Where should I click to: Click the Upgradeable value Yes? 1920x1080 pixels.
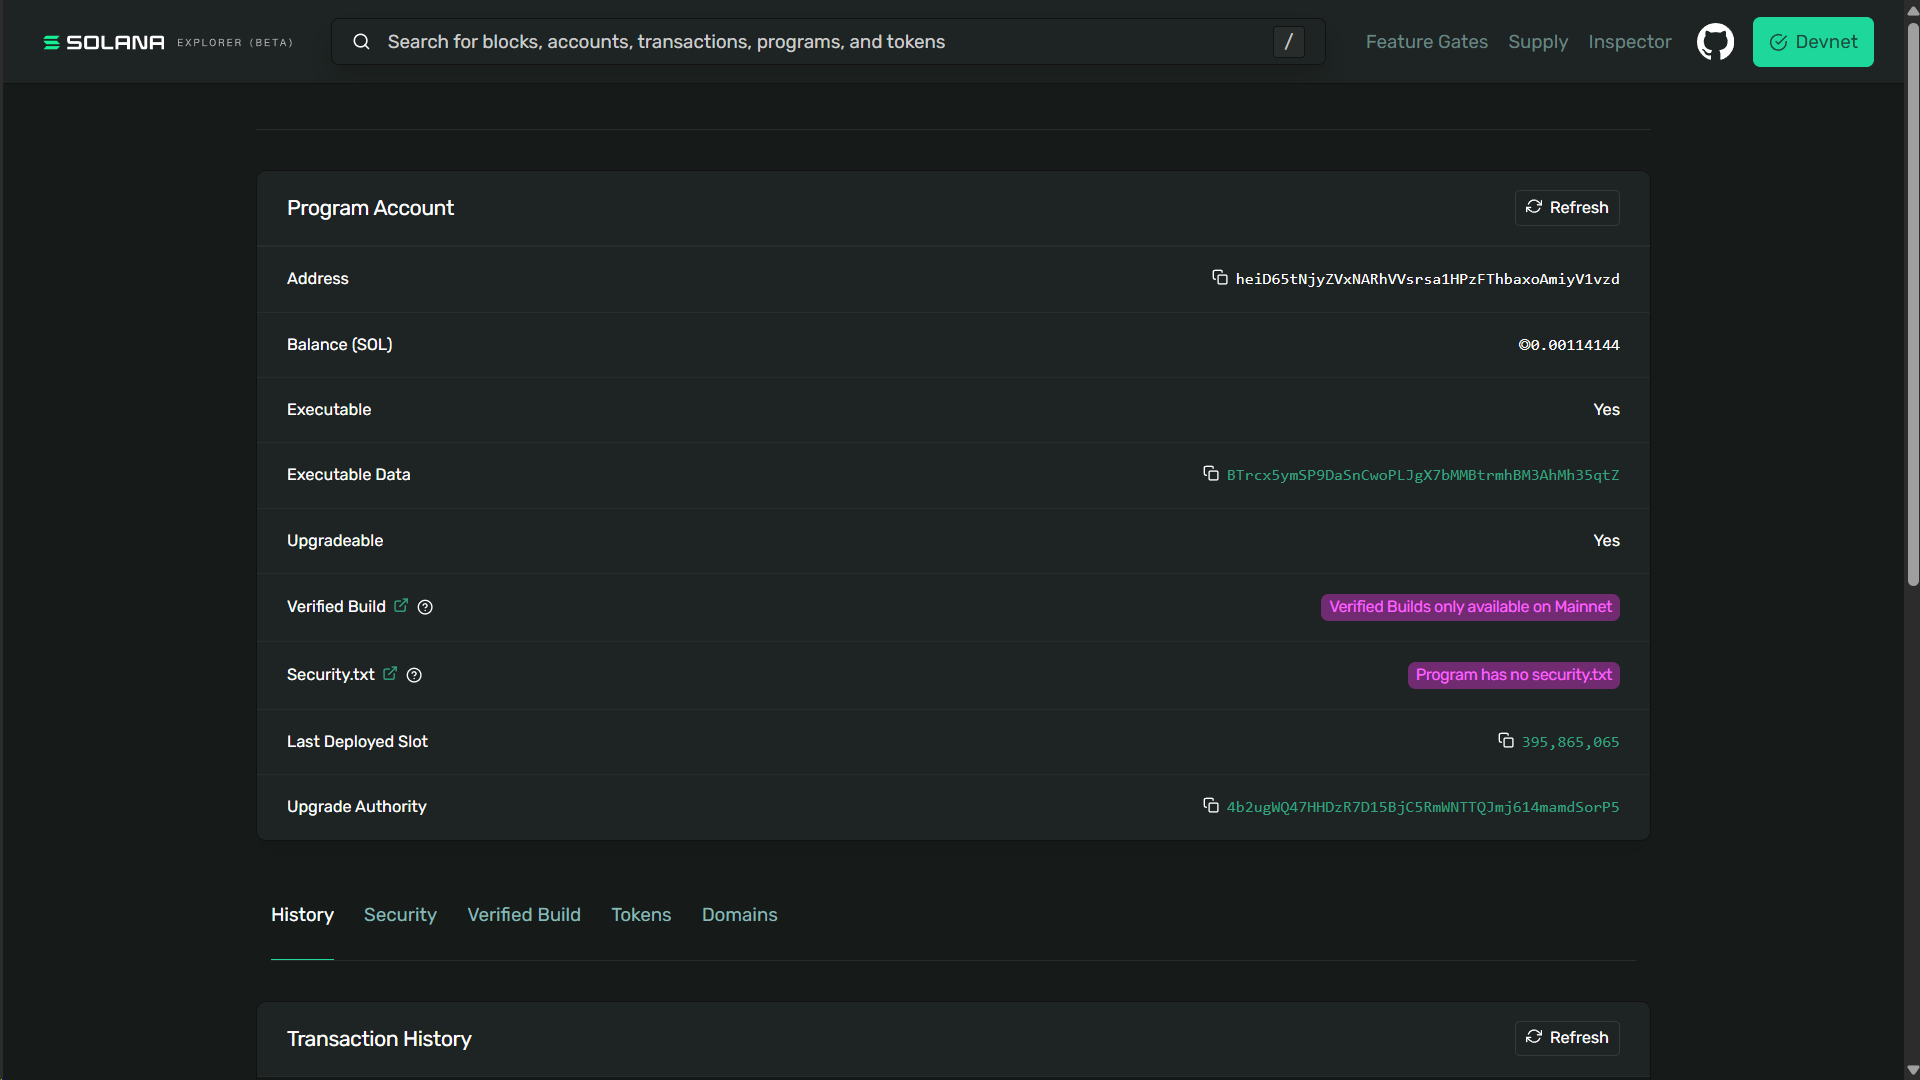[1606, 540]
